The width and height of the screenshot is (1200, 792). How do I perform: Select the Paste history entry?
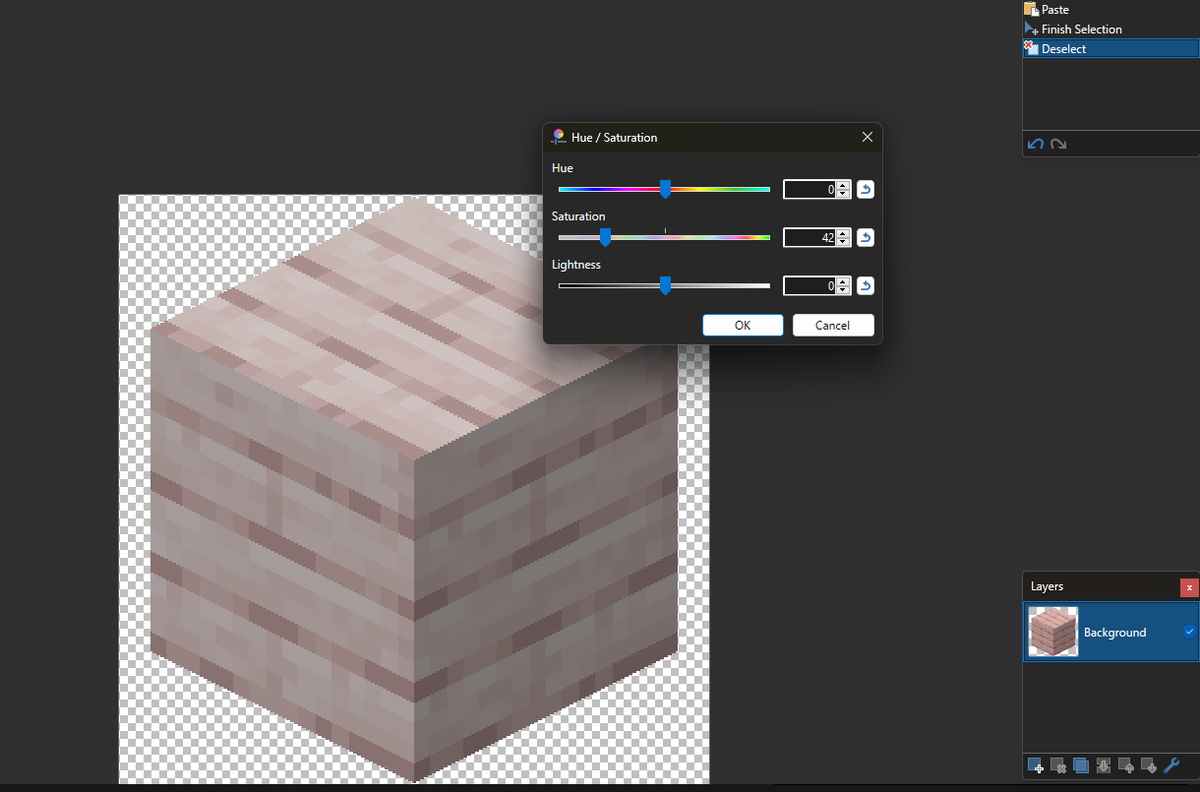pyautogui.click(x=1111, y=9)
